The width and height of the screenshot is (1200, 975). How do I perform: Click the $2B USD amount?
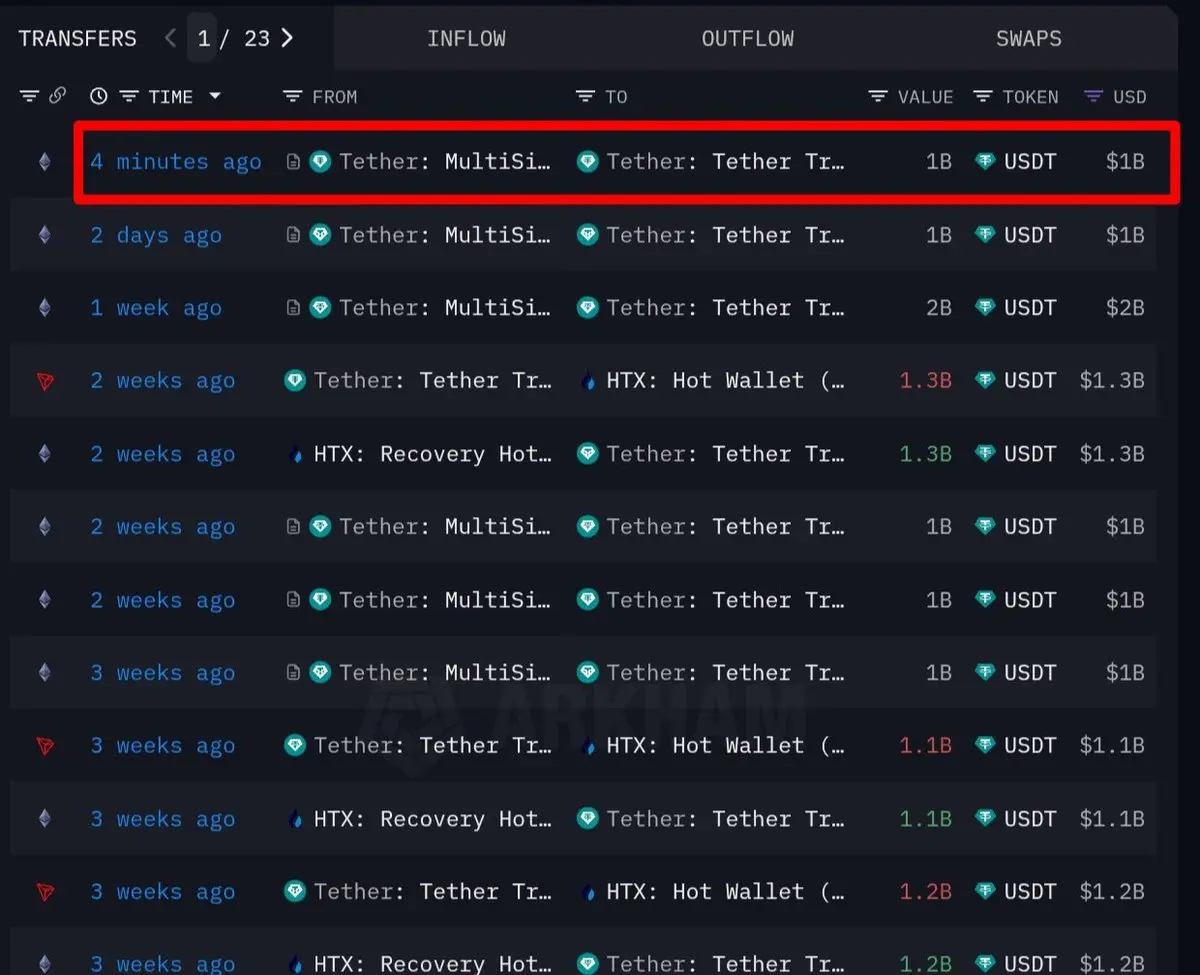[x=1124, y=308]
